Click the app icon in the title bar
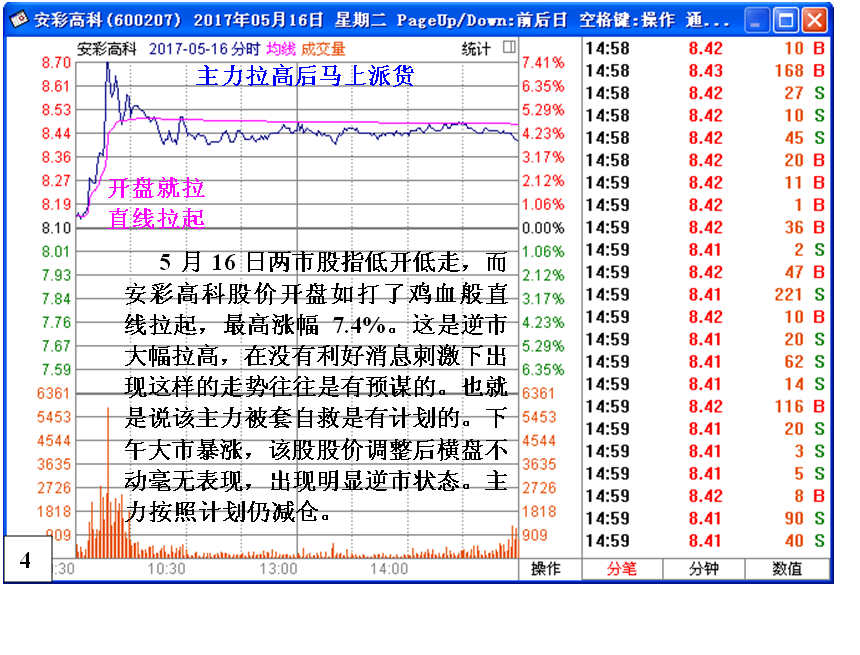The width and height of the screenshot is (860, 655). 19,20
